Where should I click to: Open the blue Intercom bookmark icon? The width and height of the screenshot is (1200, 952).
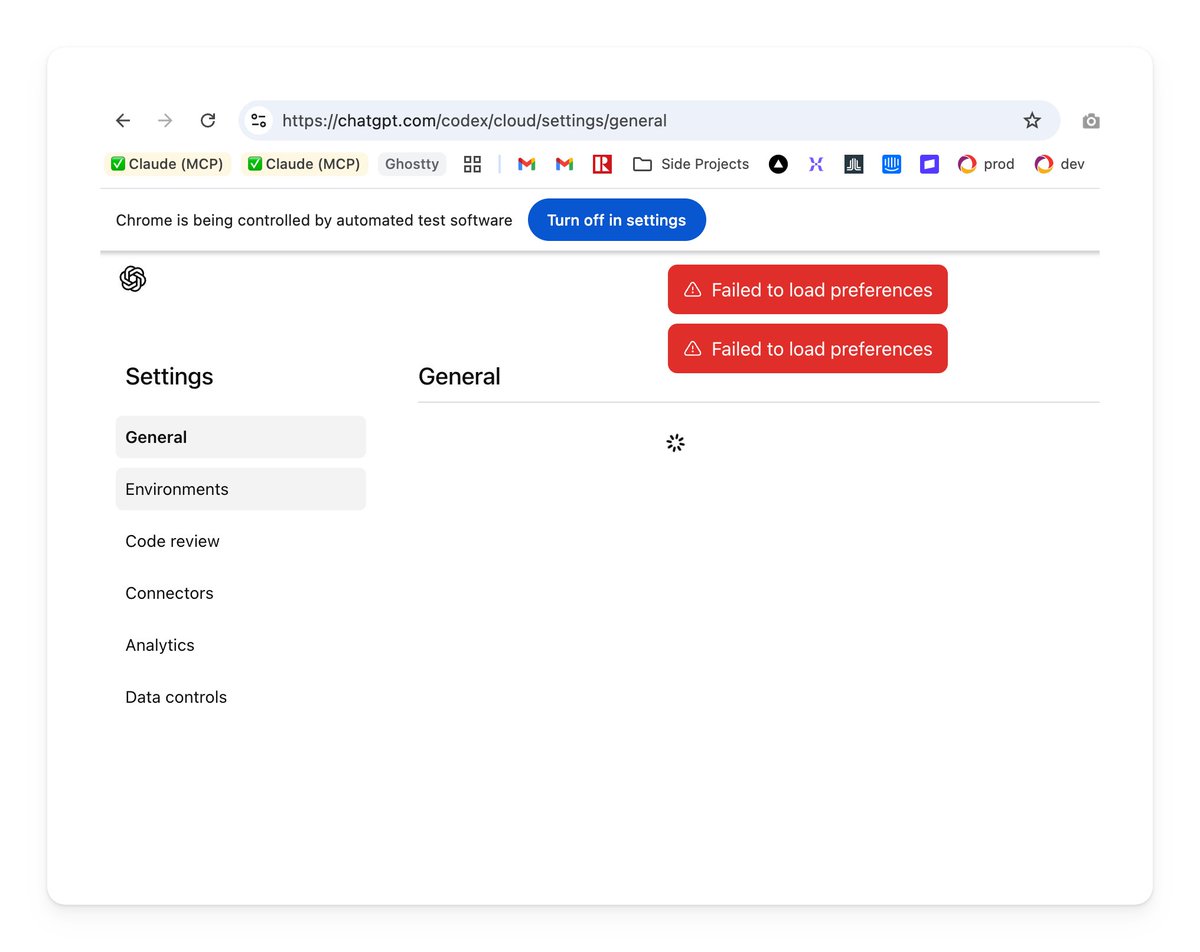click(x=892, y=164)
